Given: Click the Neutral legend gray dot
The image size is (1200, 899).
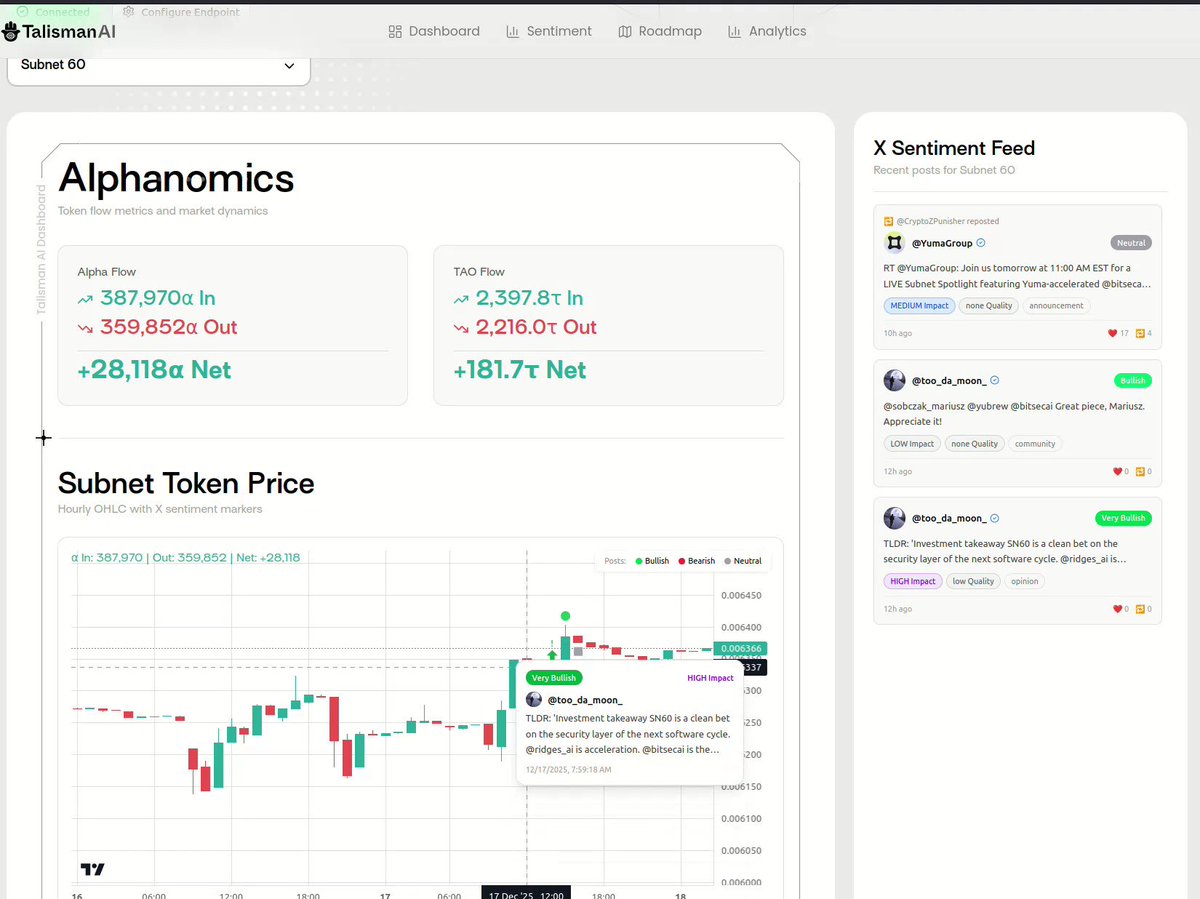Looking at the screenshot, I should 727,561.
